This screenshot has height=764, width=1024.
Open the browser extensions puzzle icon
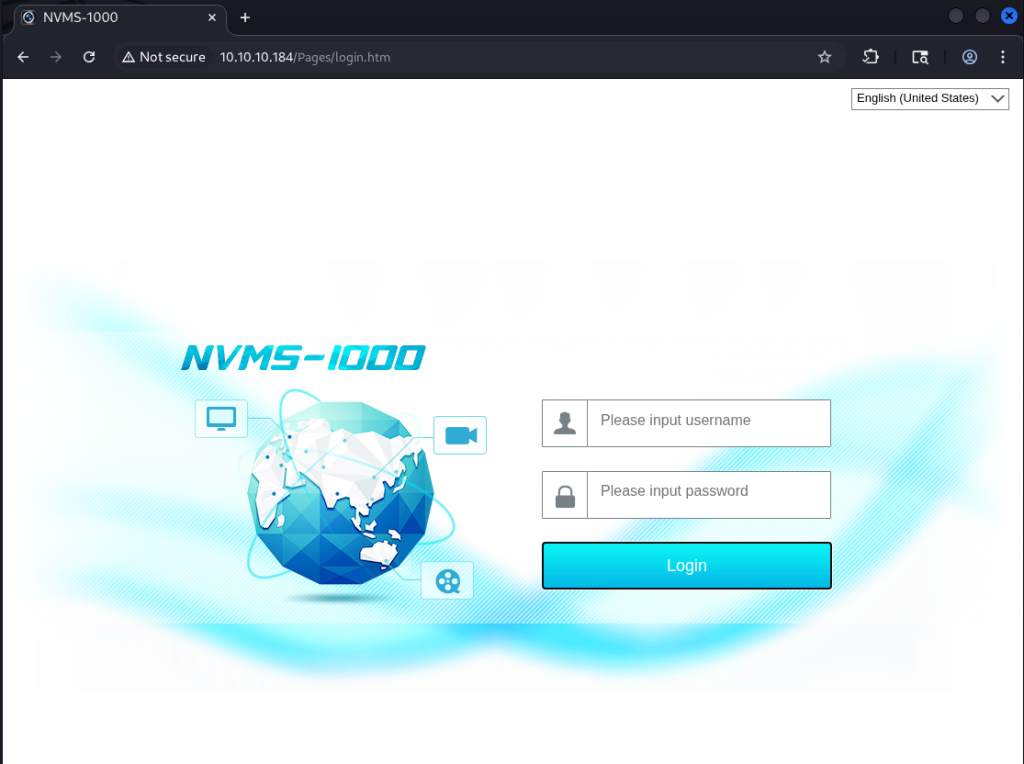click(871, 57)
